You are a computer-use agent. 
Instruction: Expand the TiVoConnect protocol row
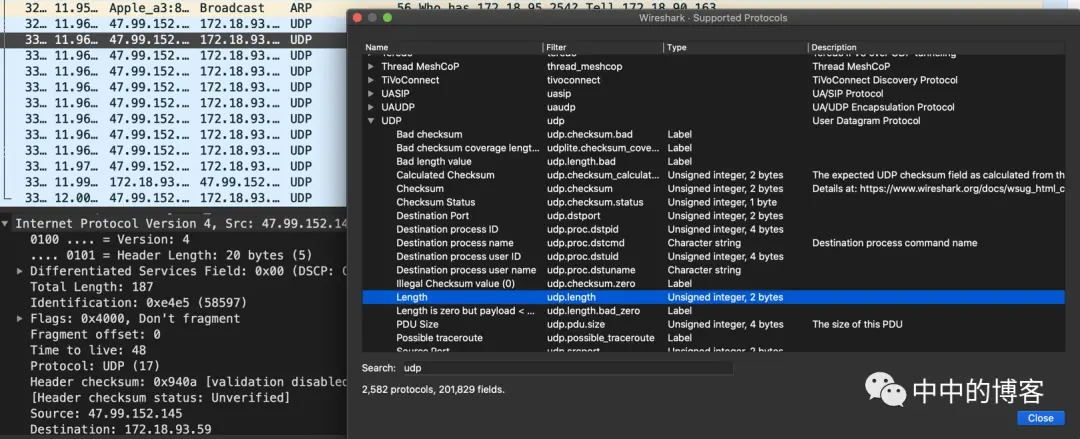pyautogui.click(x=371, y=80)
